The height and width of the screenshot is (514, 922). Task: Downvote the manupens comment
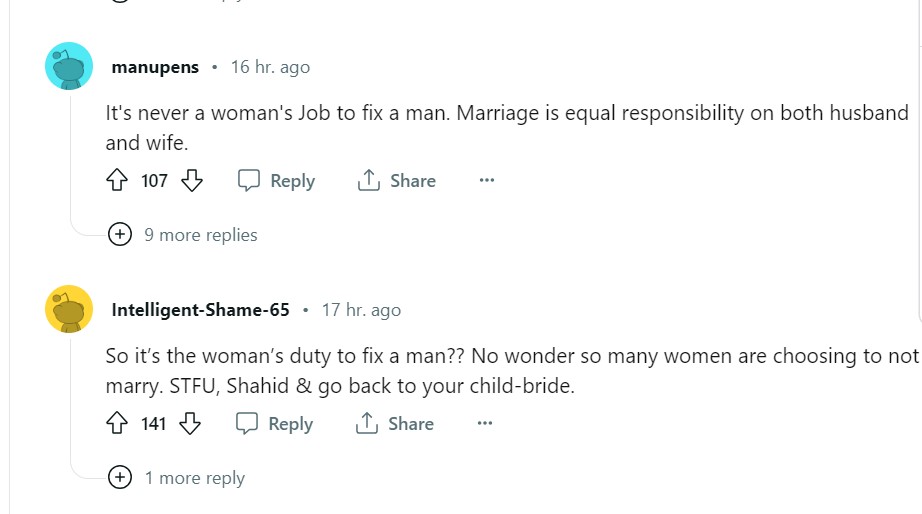click(x=192, y=181)
